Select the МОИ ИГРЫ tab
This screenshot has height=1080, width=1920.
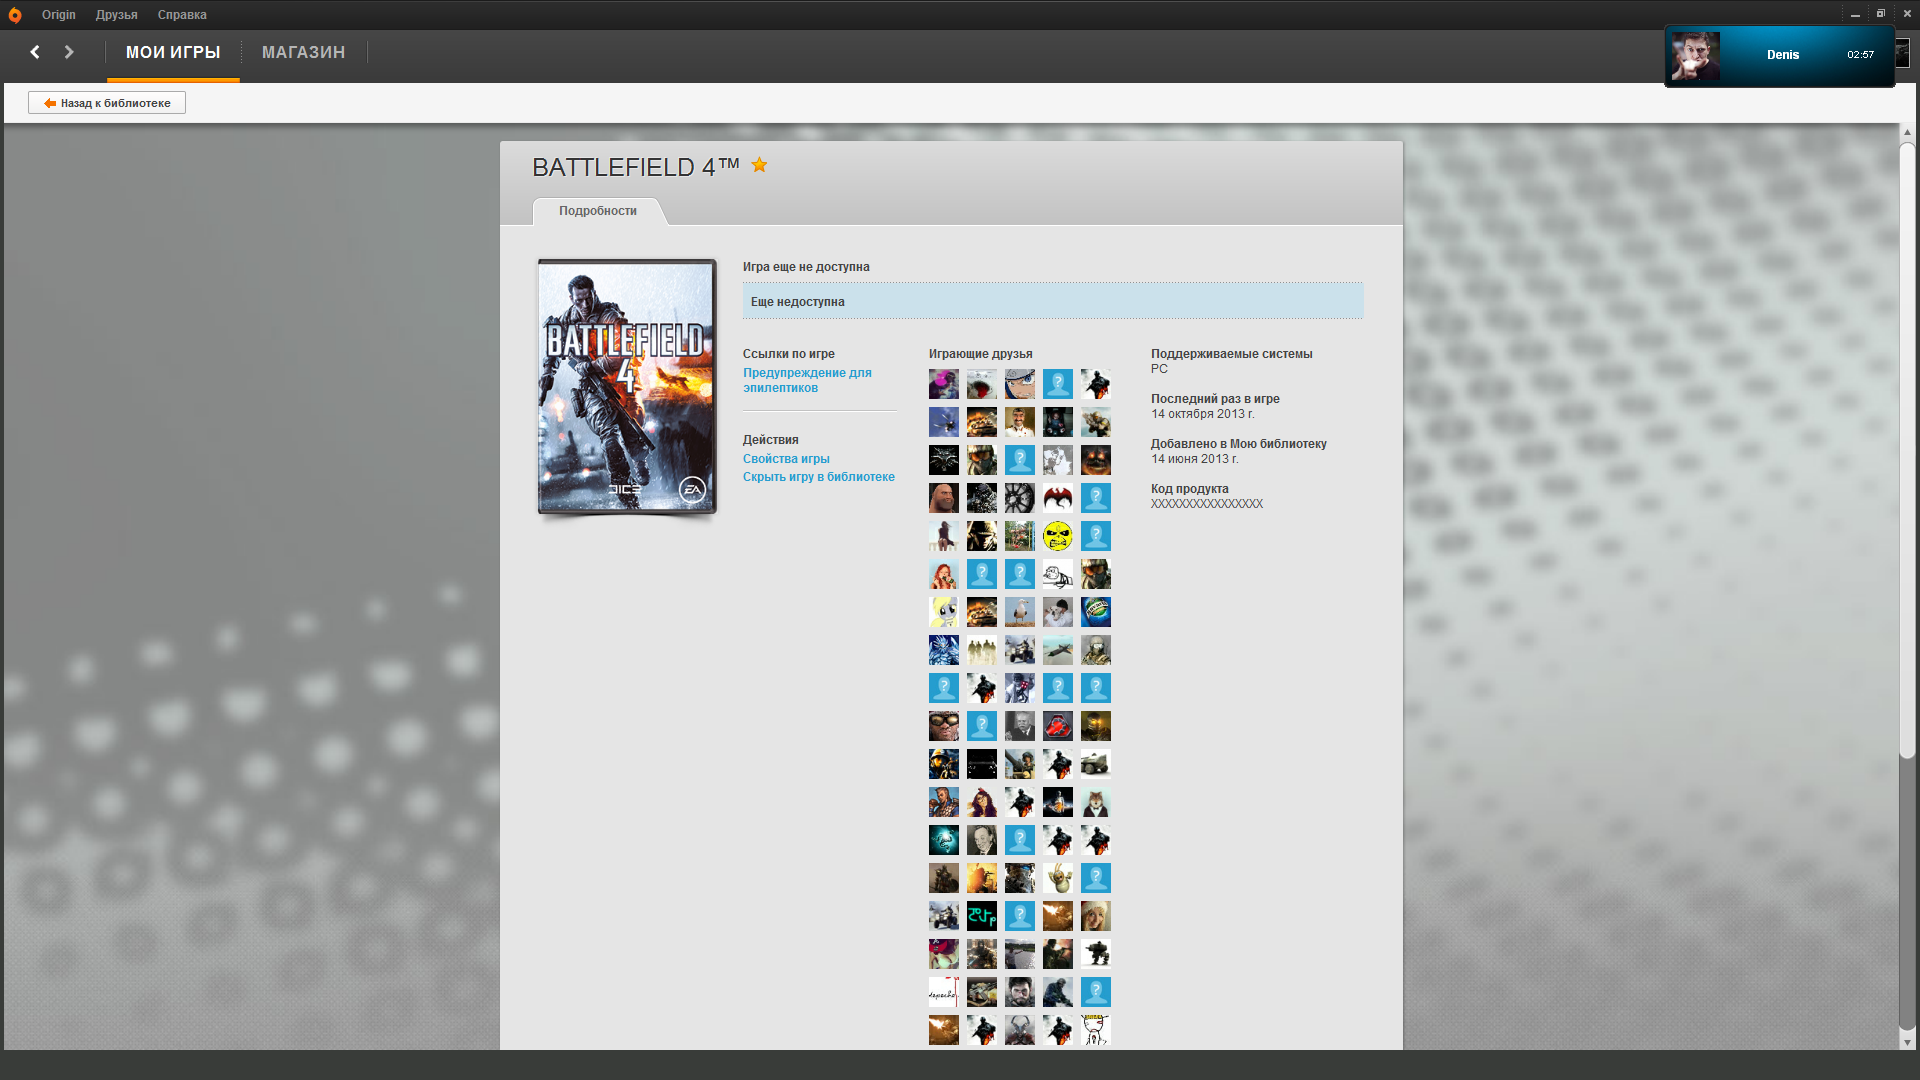click(173, 52)
